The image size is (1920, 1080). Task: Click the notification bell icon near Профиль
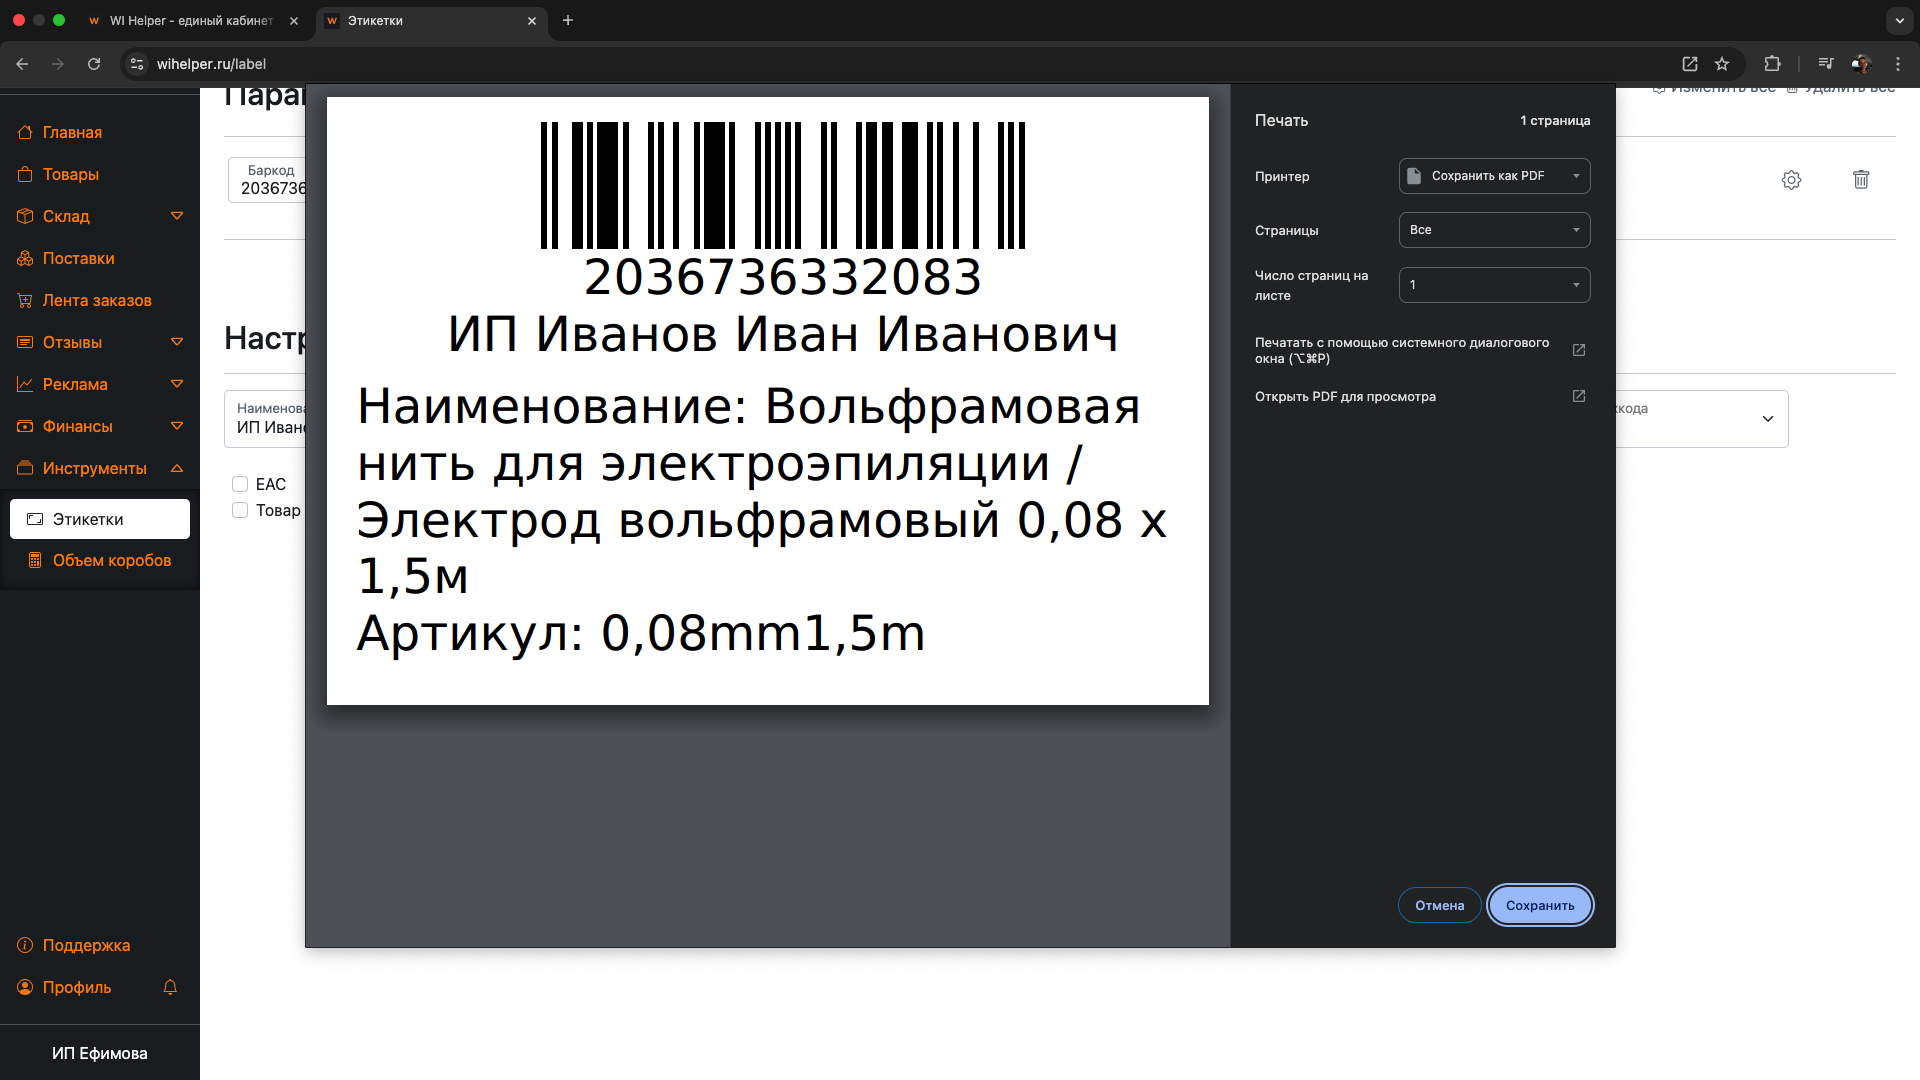click(170, 987)
